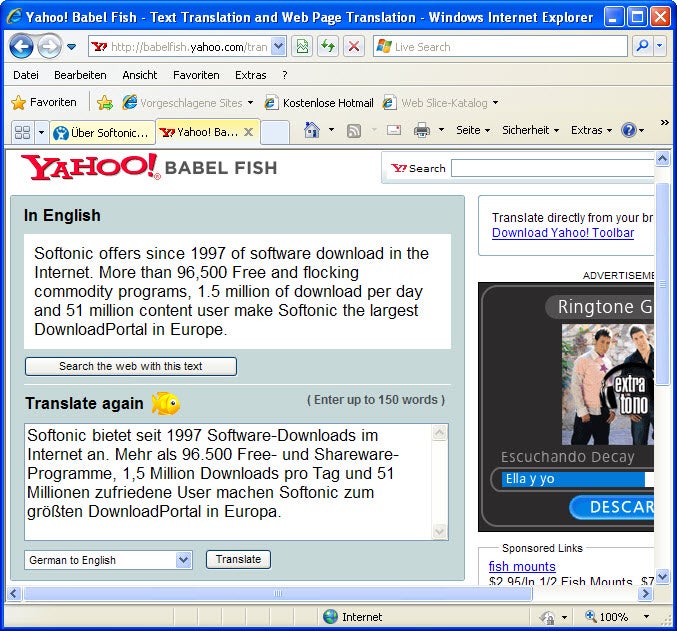This screenshot has width=677, height=631.
Task: Click the blue Help question icon
Action: coord(629,130)
